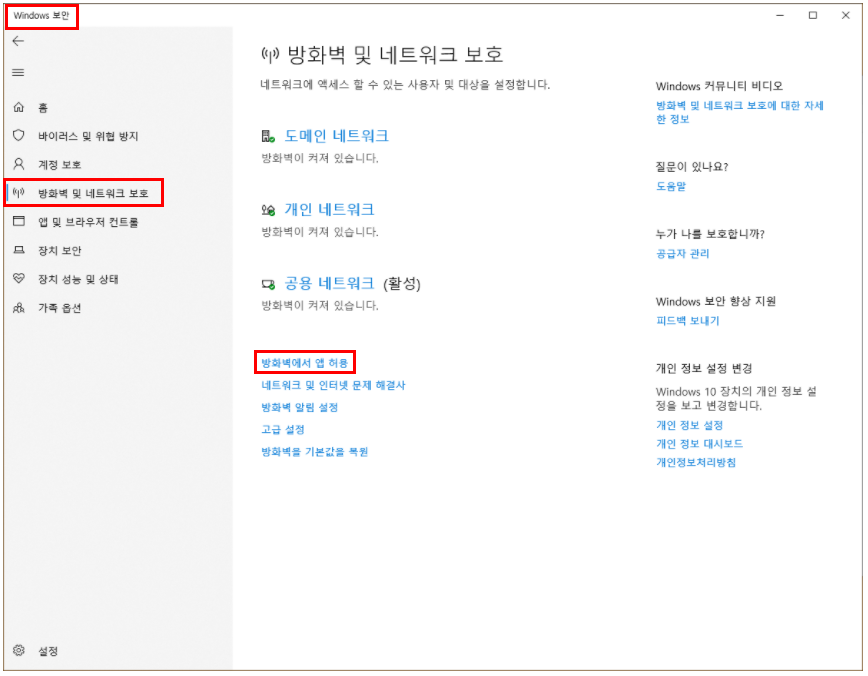
Task: Click the shield icon for virus protection
Action: tap(19, 136)
